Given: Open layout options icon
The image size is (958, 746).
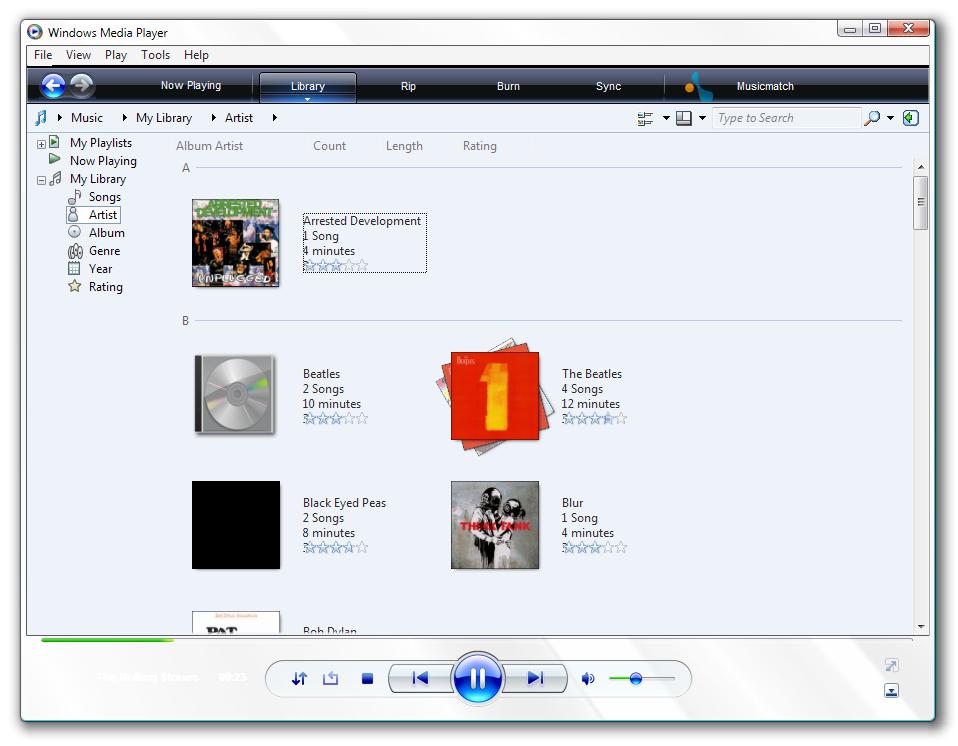Looking at the screenshot, I should coord(645,118).
